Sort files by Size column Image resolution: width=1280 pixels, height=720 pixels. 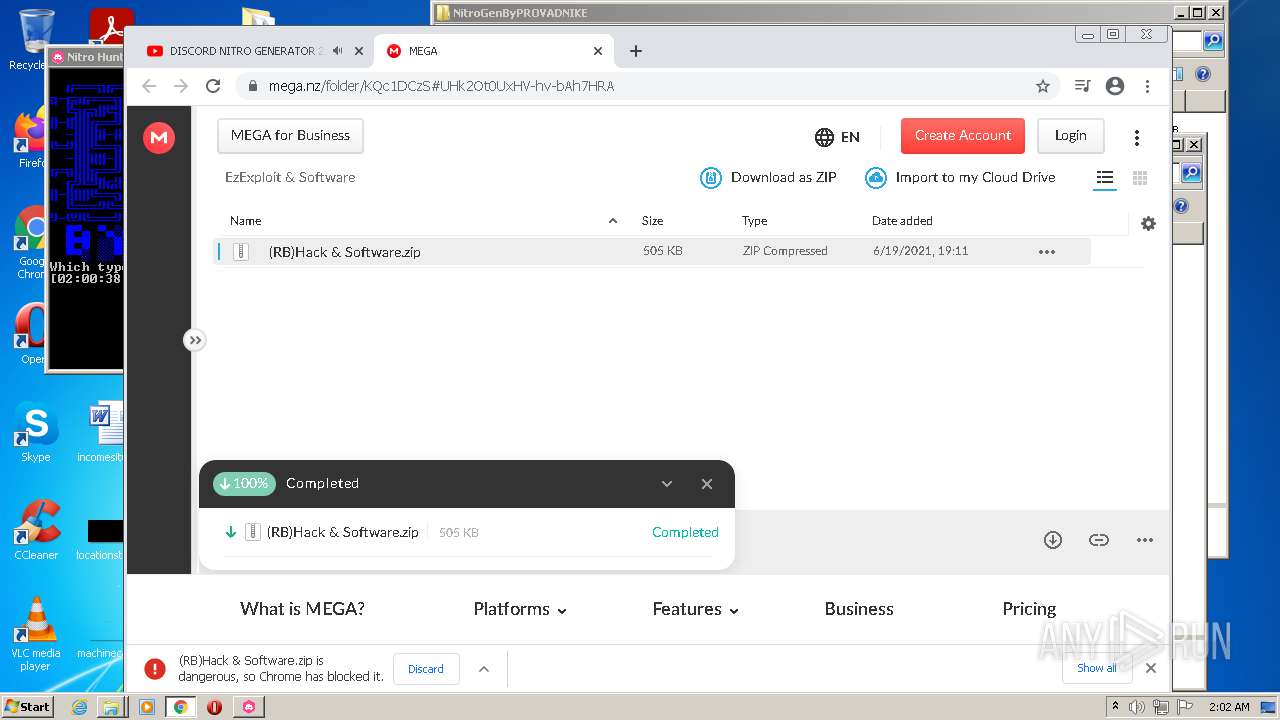652,221
